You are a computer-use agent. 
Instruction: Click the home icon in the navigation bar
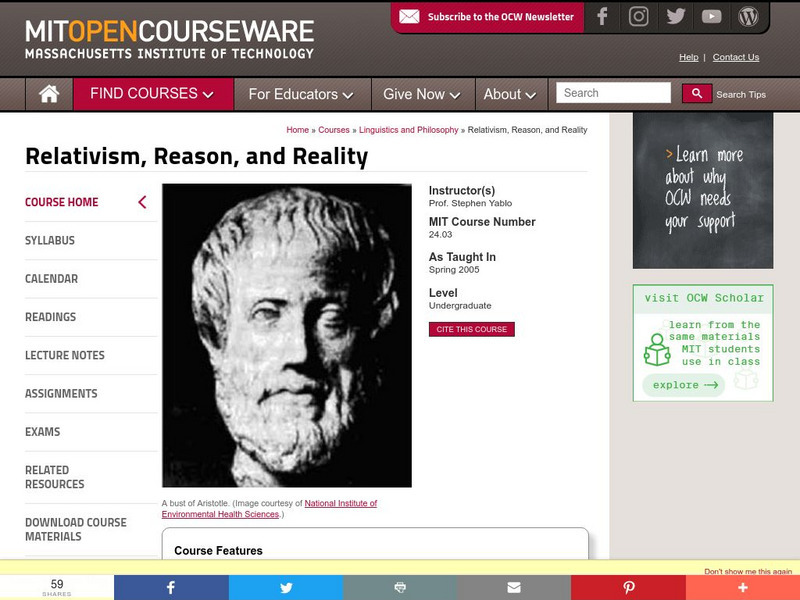tap(47, 93)
